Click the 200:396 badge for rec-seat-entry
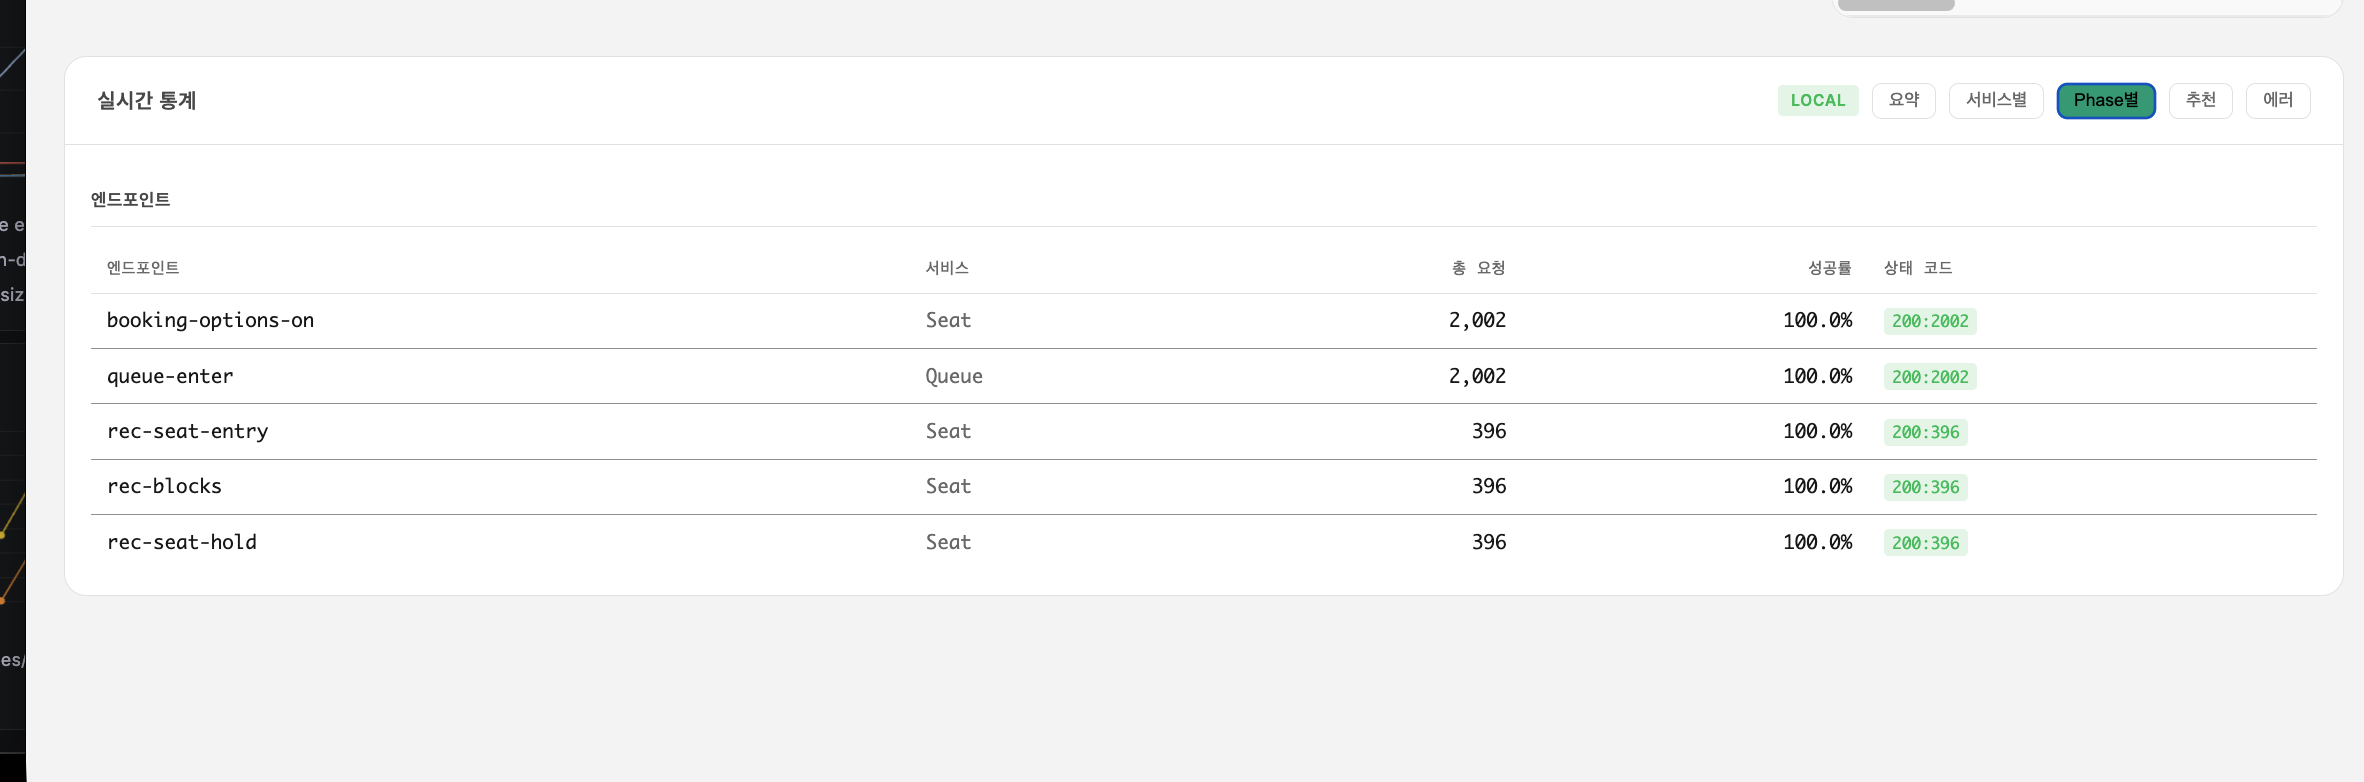This screenshot has height=782, width=2364. tap(1925, 432)
